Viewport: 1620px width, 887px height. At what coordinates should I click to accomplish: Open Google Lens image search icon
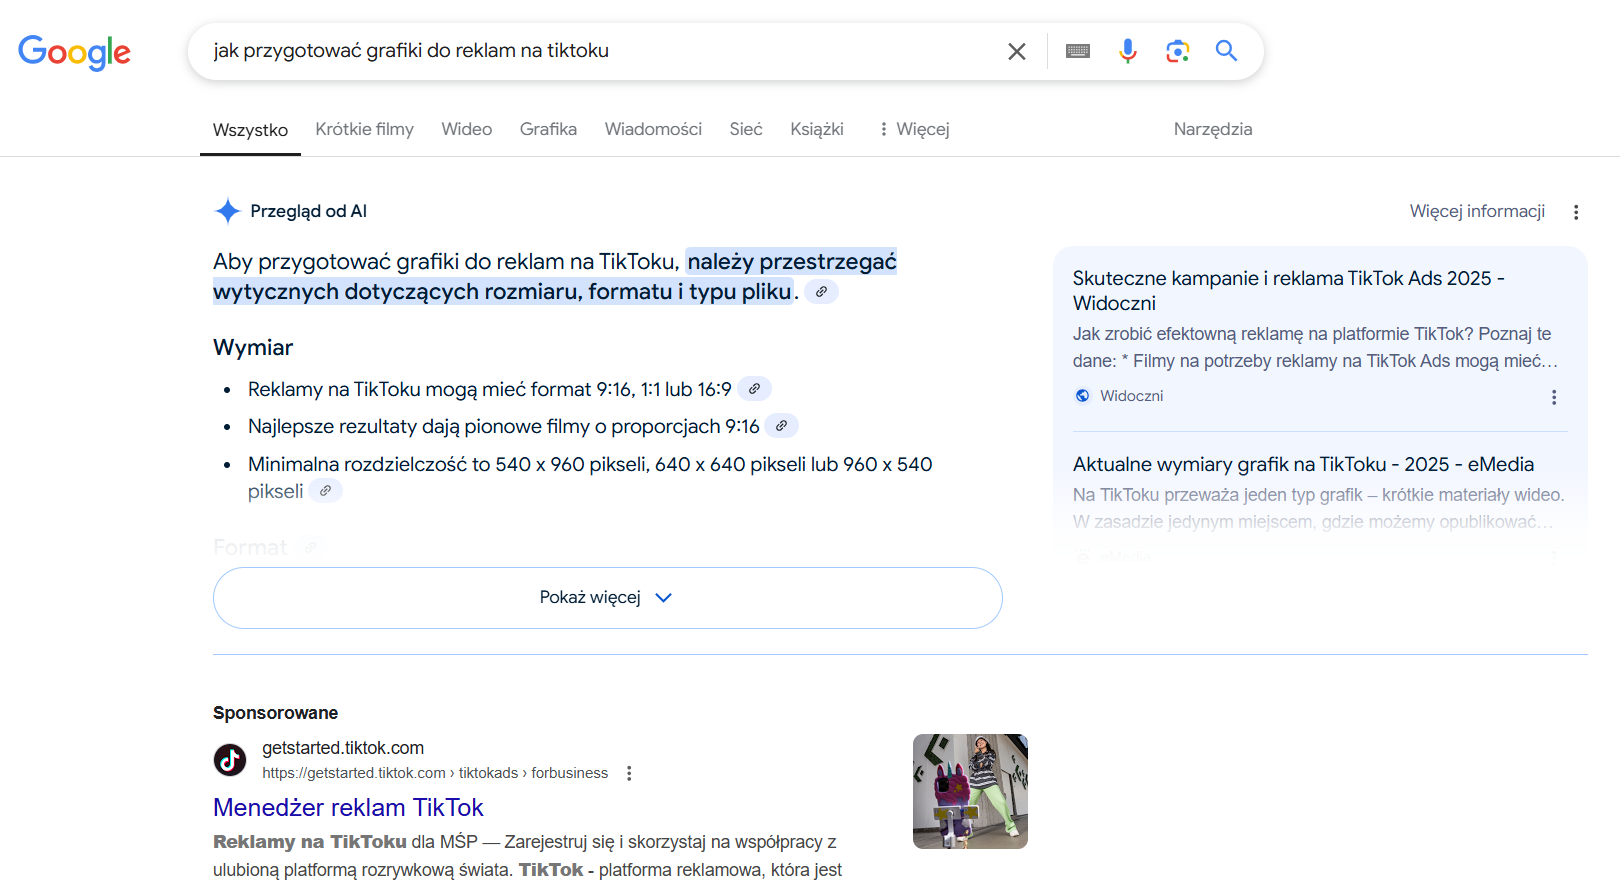(x=1178, y=51)
